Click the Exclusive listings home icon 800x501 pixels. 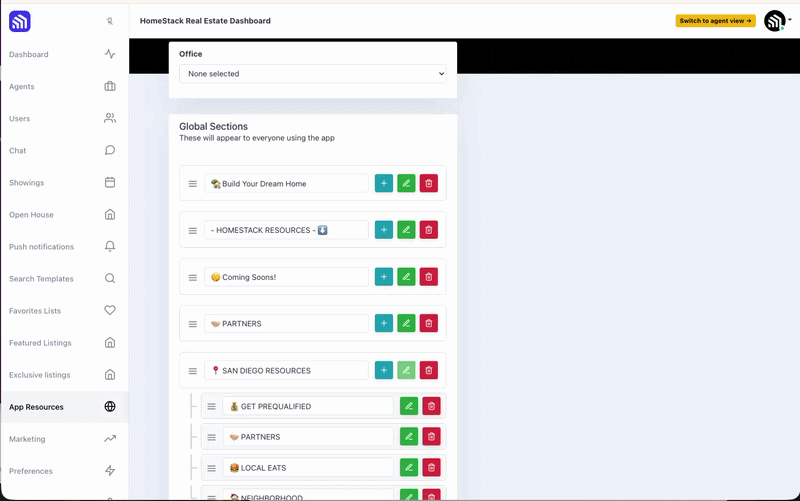point(110,374)
